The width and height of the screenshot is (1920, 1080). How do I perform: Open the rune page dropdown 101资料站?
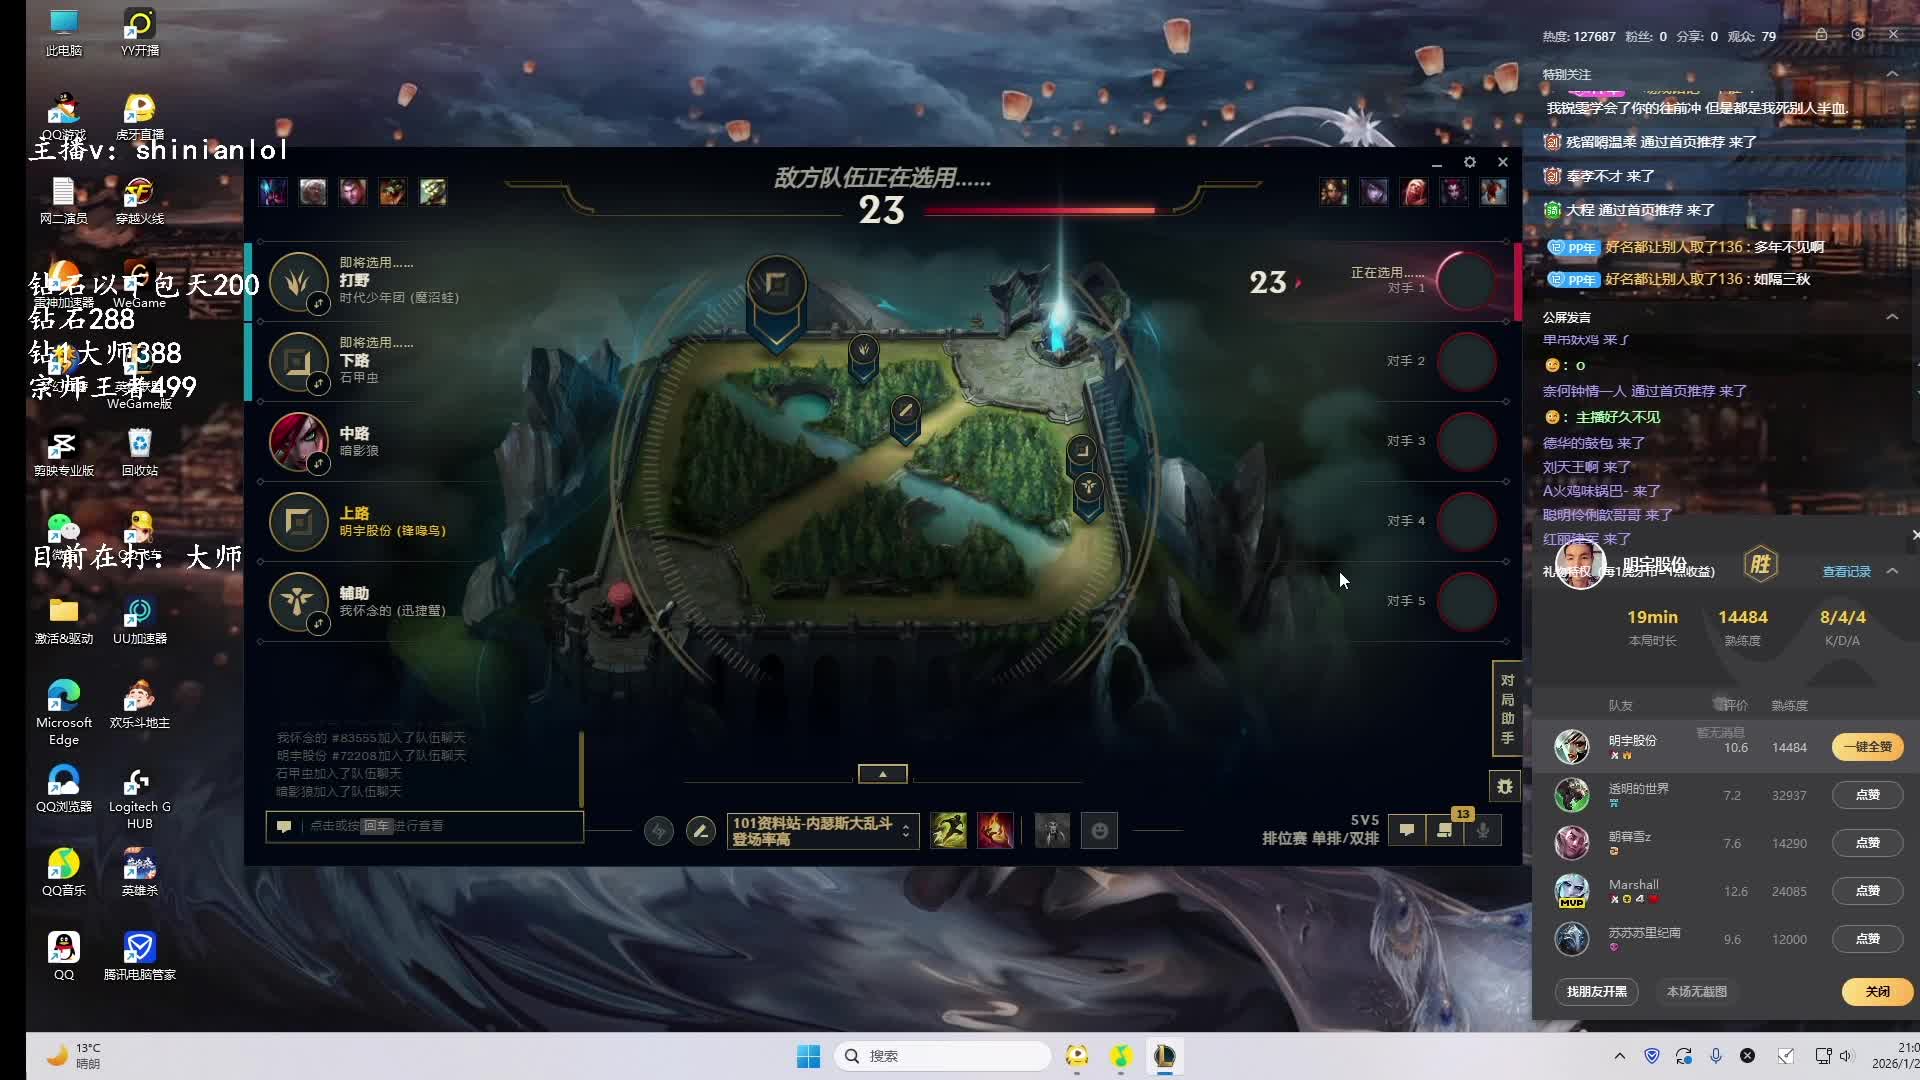(821, 830)
